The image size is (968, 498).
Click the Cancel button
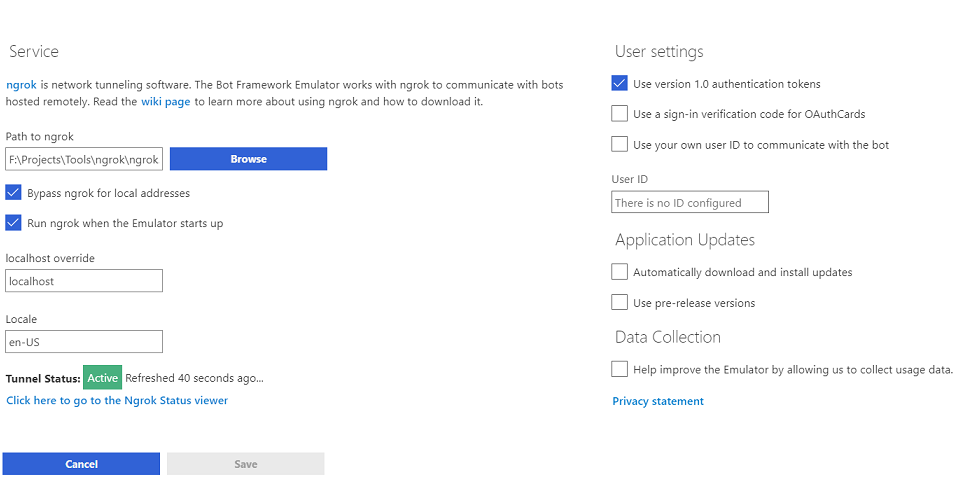[81, 464]
